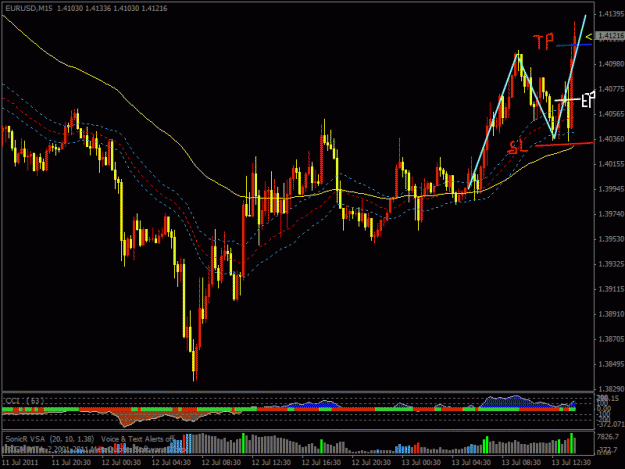Click price axis label 1.39325
625x469 pixels.
point(611,264)
